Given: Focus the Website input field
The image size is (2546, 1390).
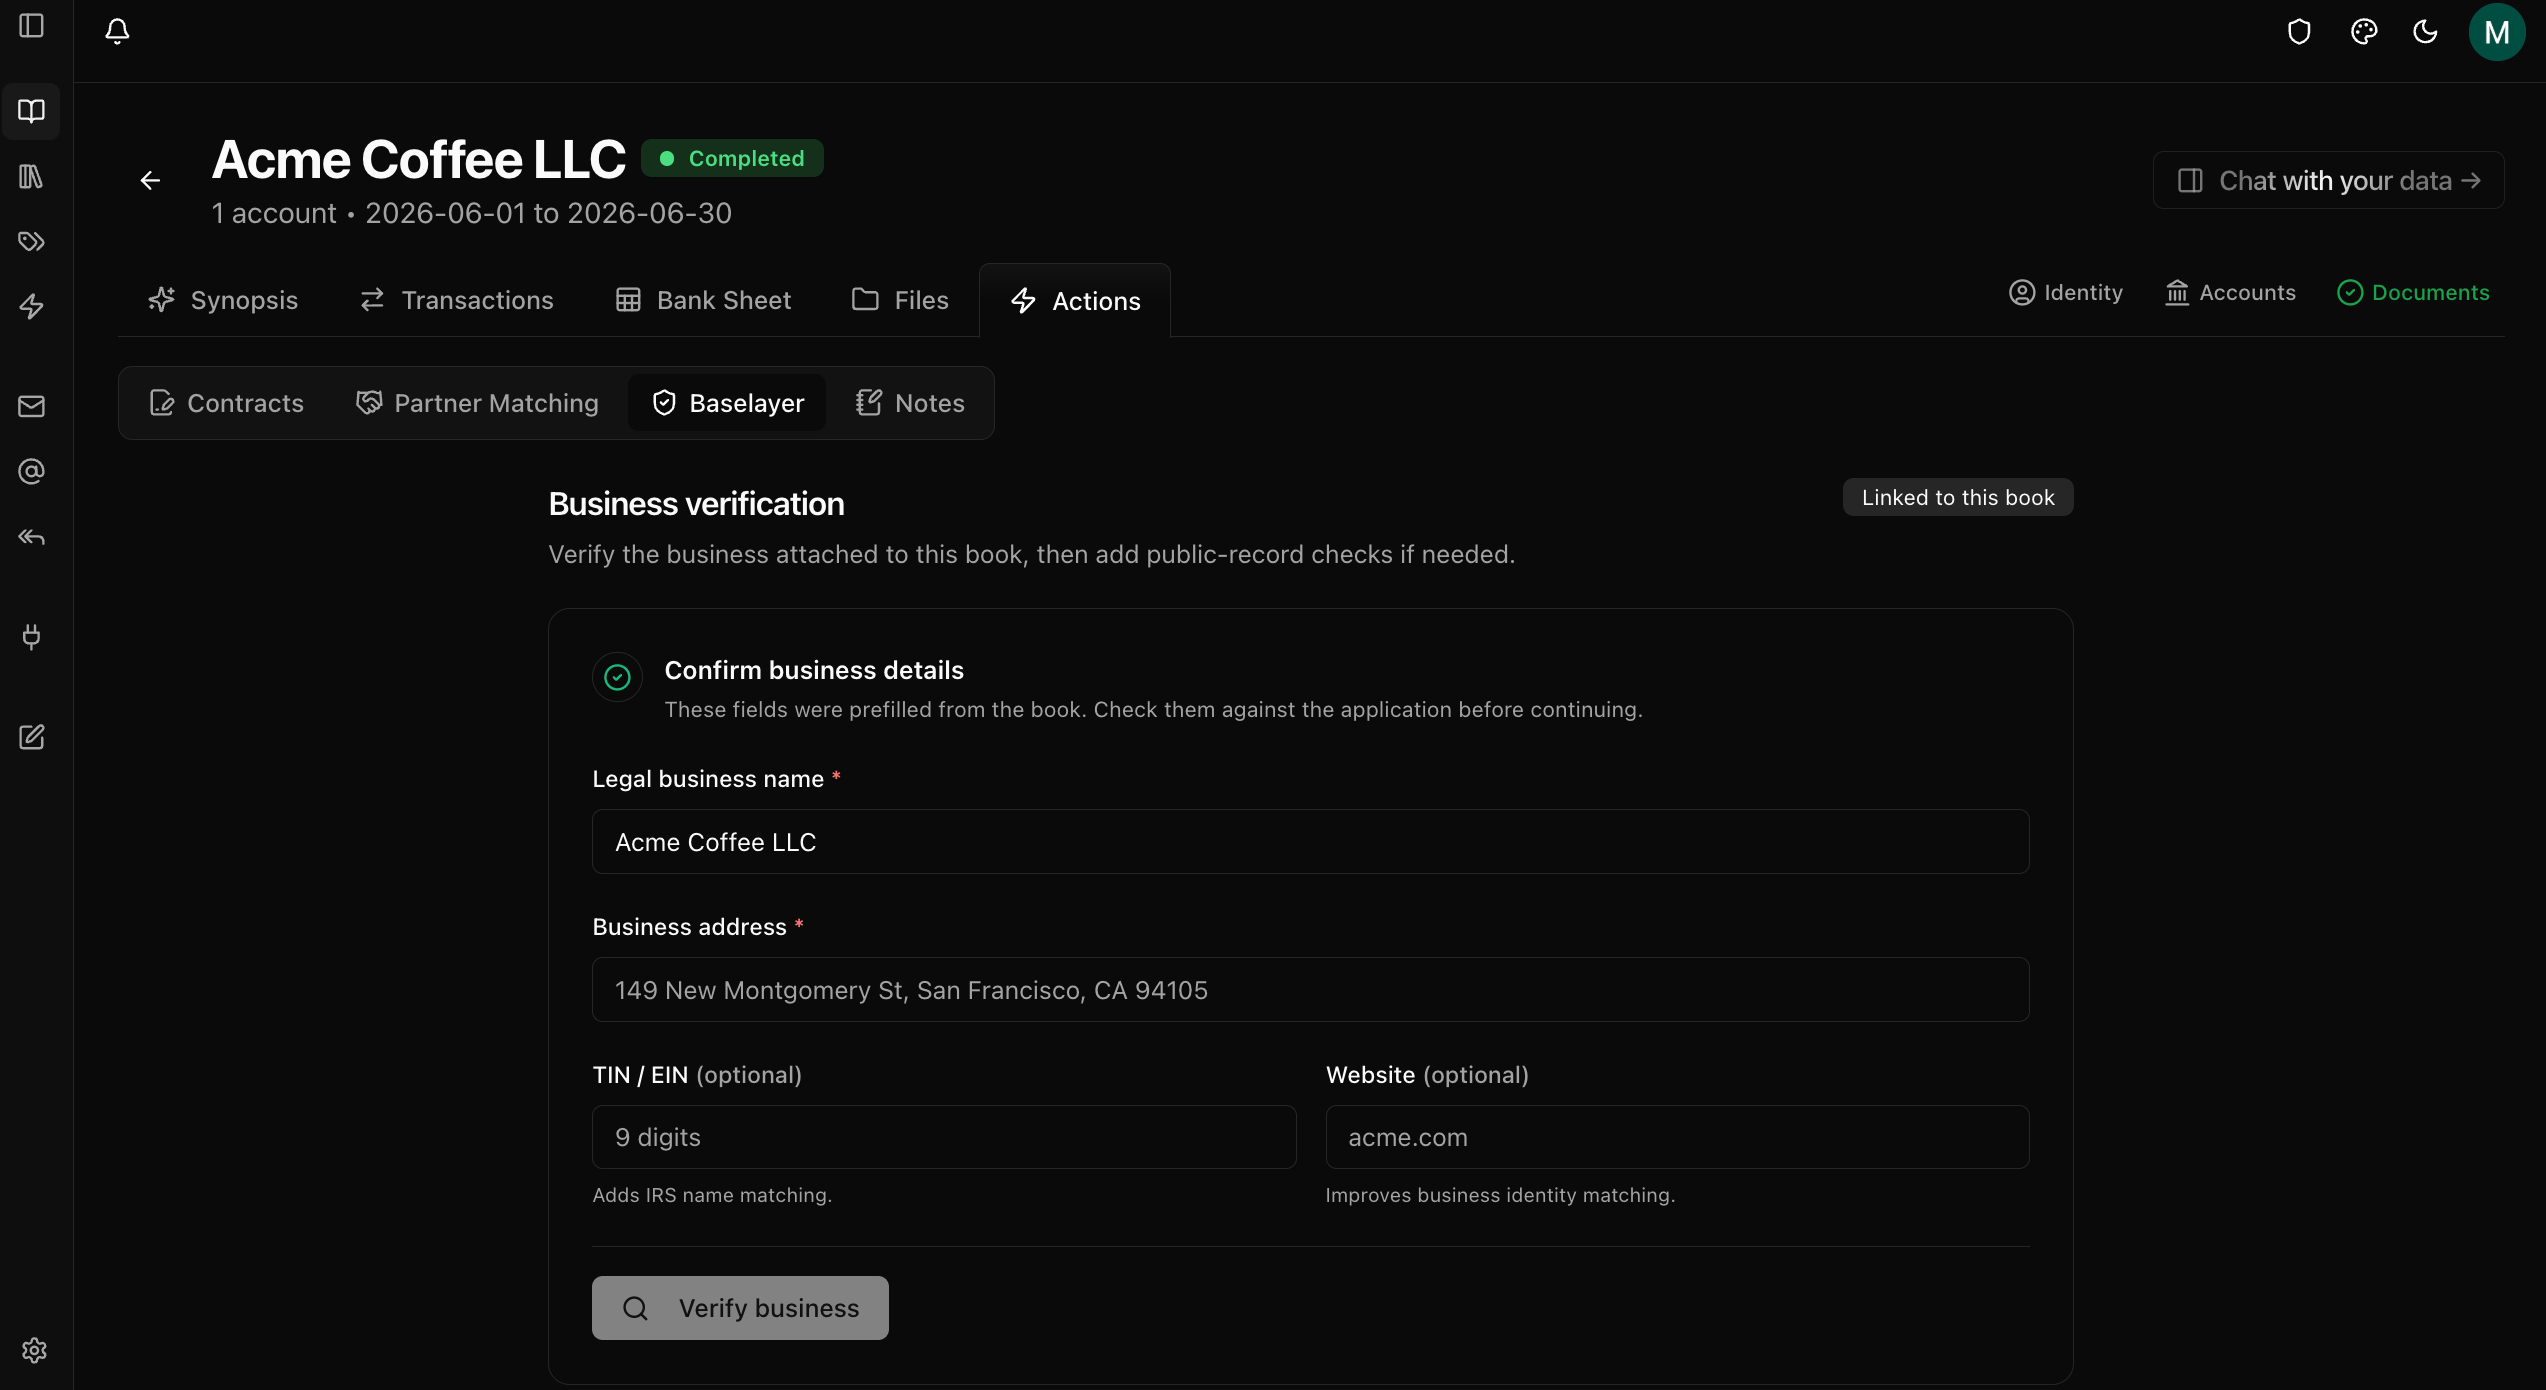Looking at the screenshot, I should click(x=1677, y=1137).
